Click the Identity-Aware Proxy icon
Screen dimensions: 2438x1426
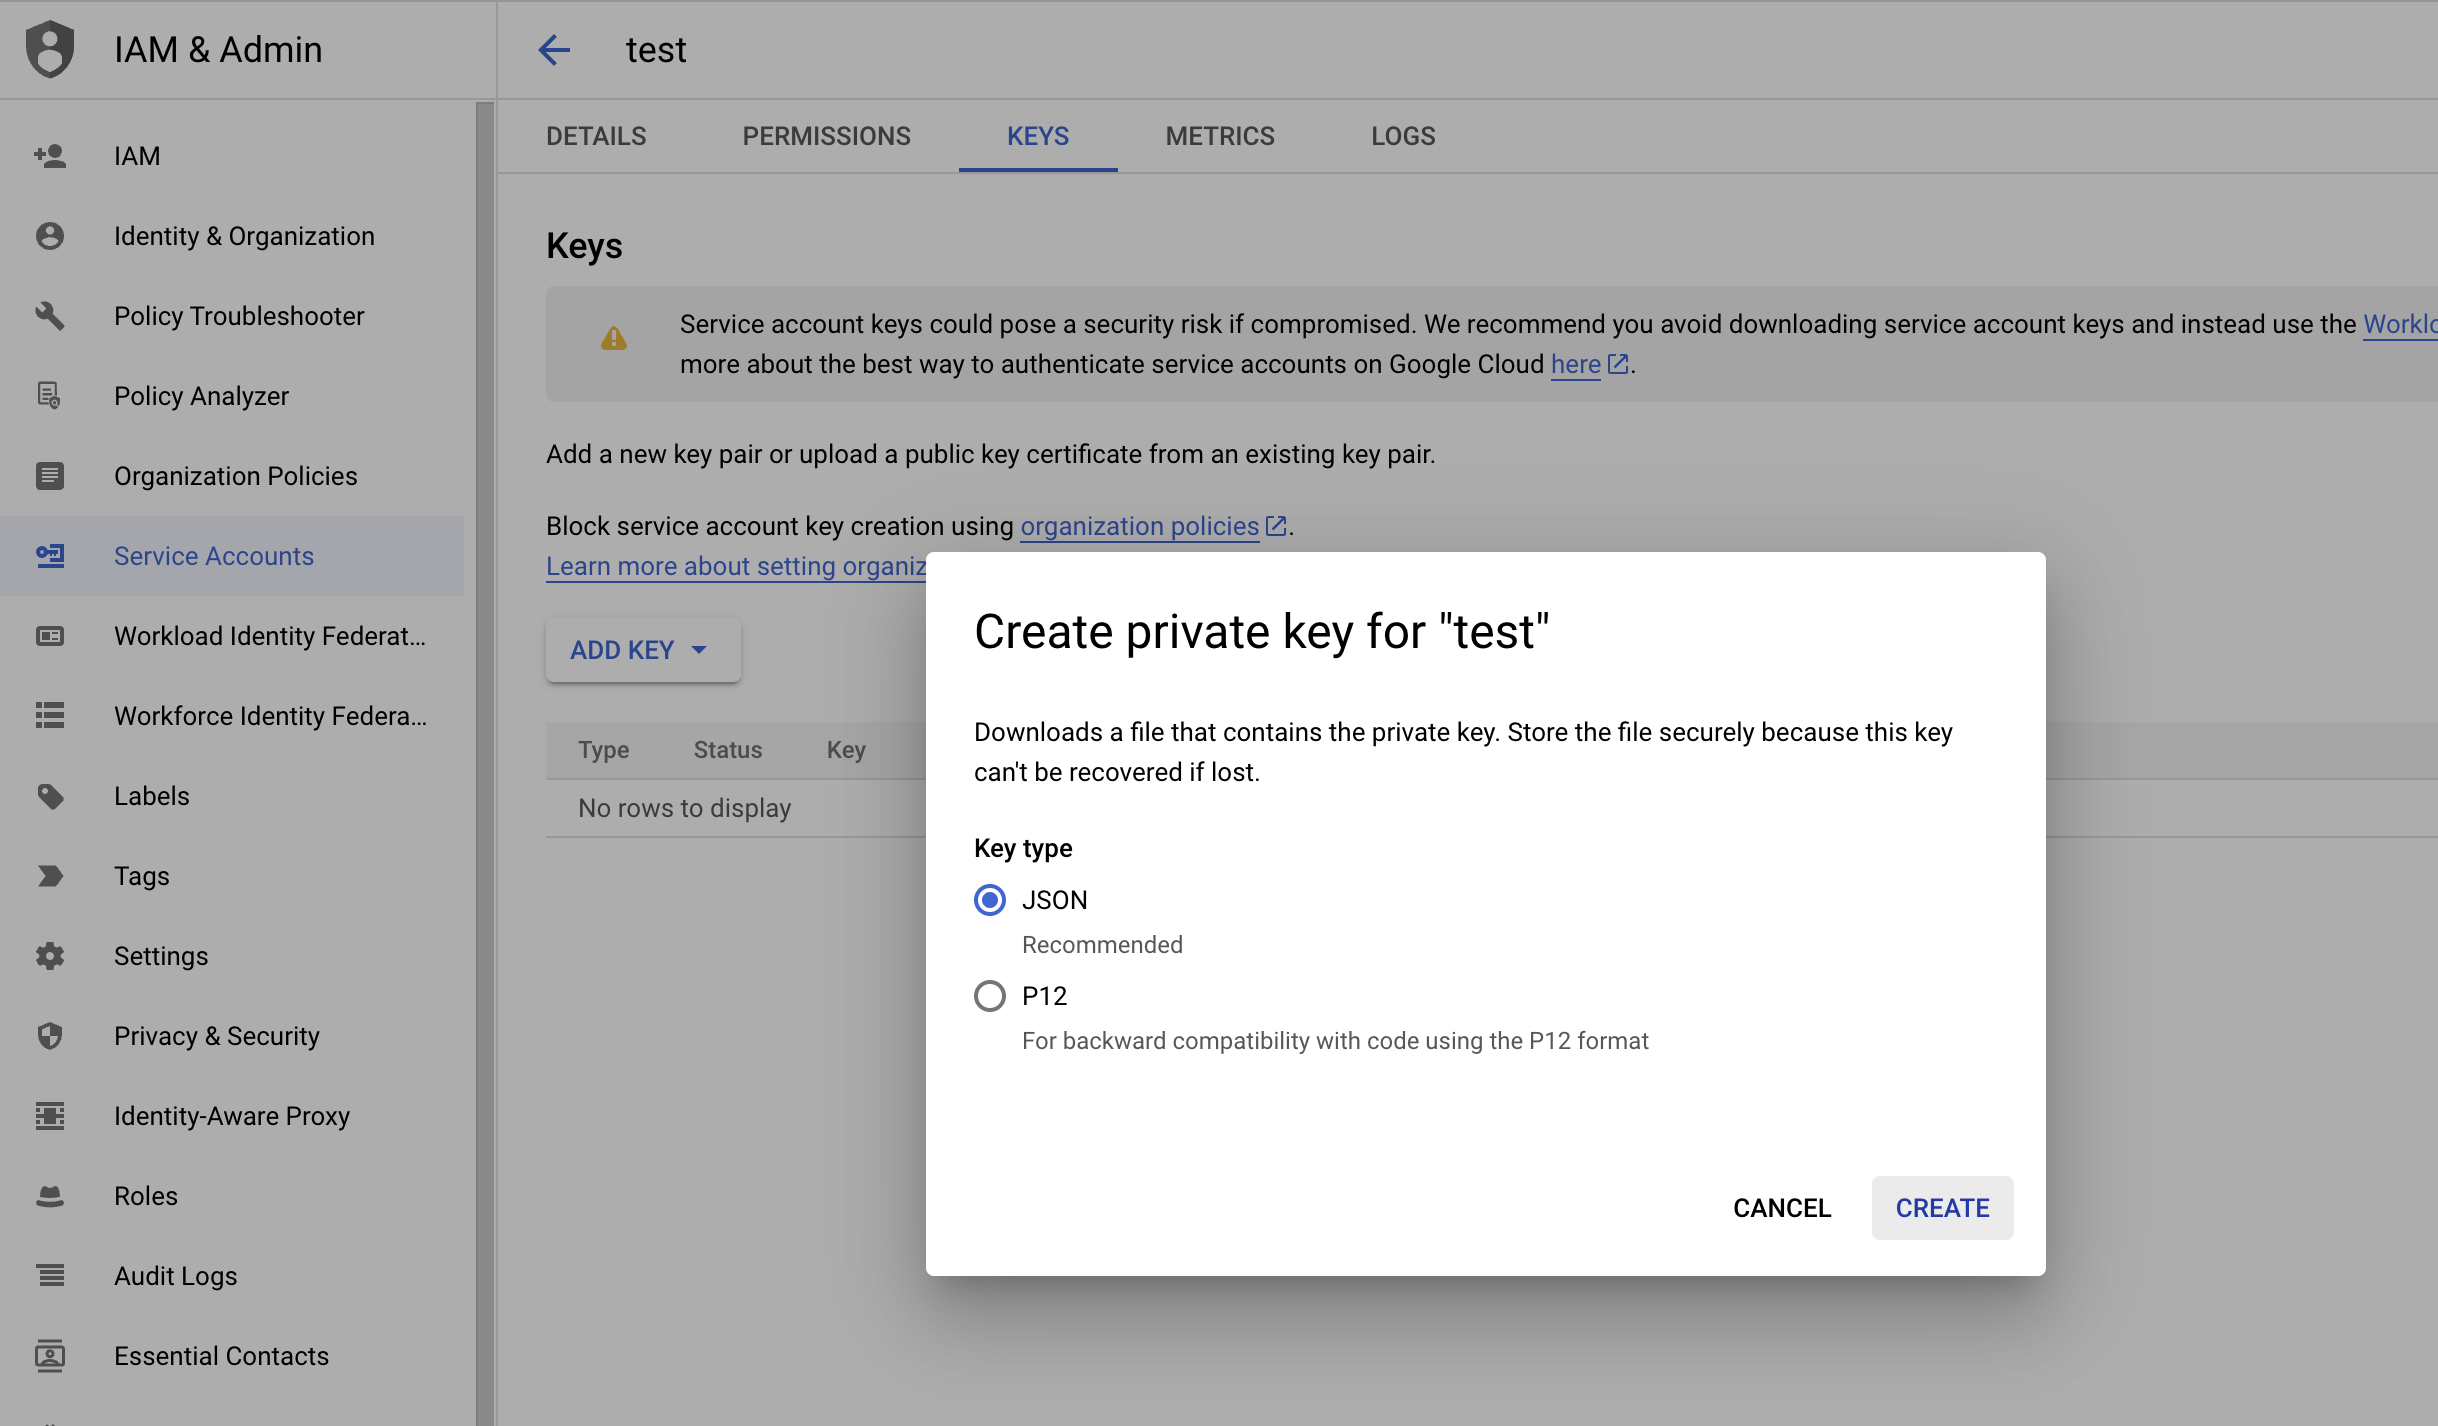pyautogui.click(x=50, y=1116)
